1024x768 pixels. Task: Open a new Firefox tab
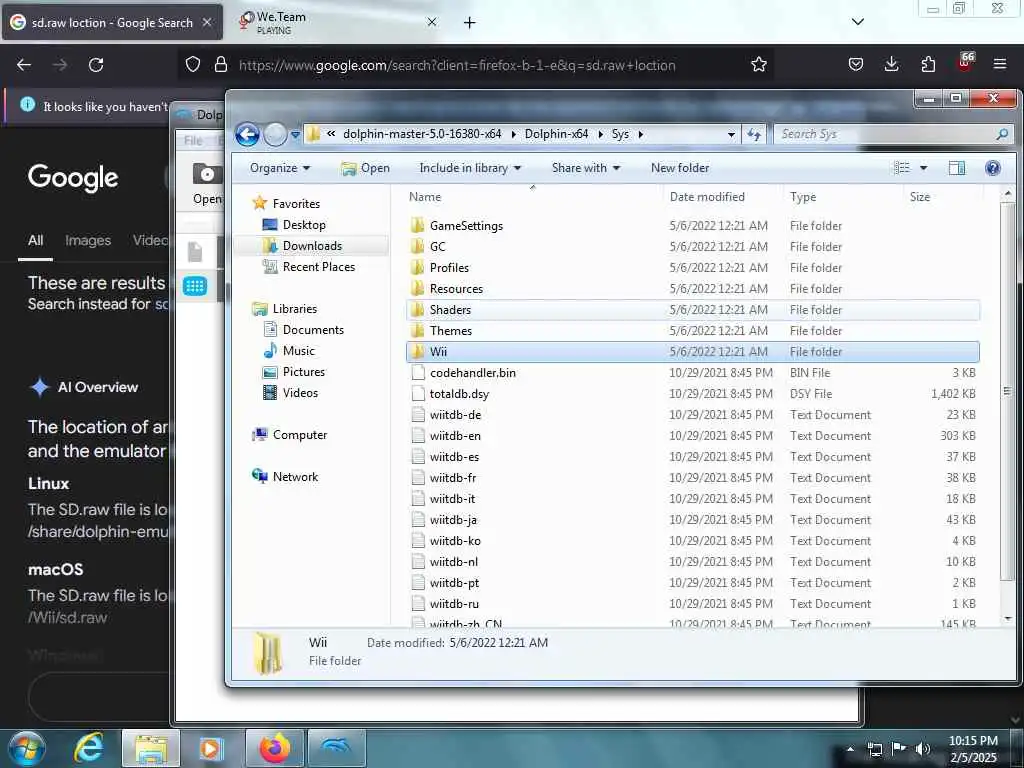470,23
